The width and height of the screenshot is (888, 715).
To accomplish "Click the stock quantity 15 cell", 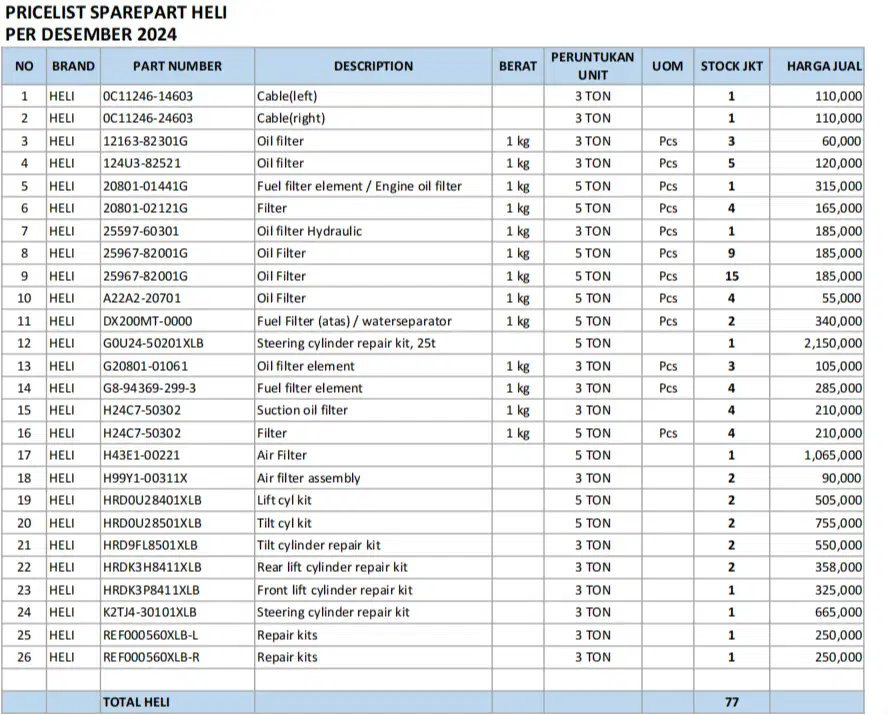I will [731, 276].
